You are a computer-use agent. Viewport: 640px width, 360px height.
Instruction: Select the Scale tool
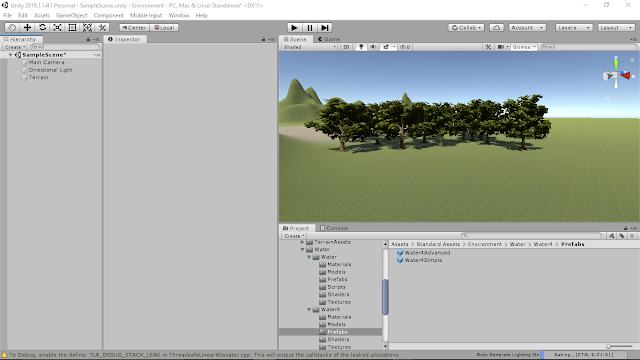58,27
